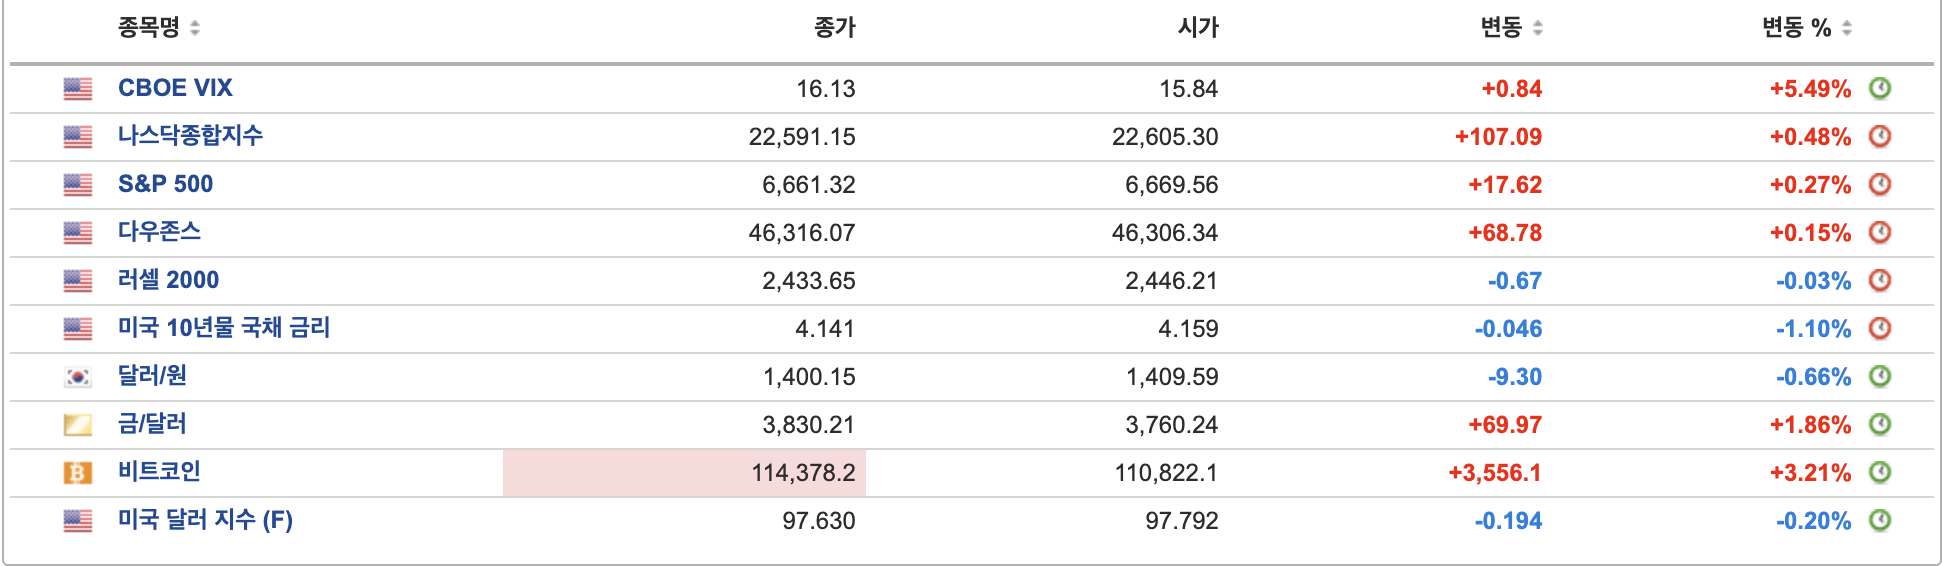Click the US flag icon beside 러셀 2000
Image resolution: width=1942 pixels, height=566 pixels.
click(x=78, y=281)
